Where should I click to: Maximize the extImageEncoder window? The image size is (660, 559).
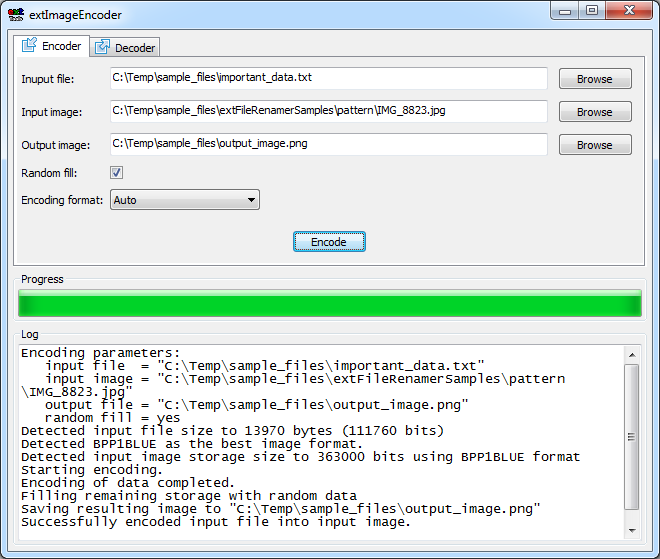592,10
